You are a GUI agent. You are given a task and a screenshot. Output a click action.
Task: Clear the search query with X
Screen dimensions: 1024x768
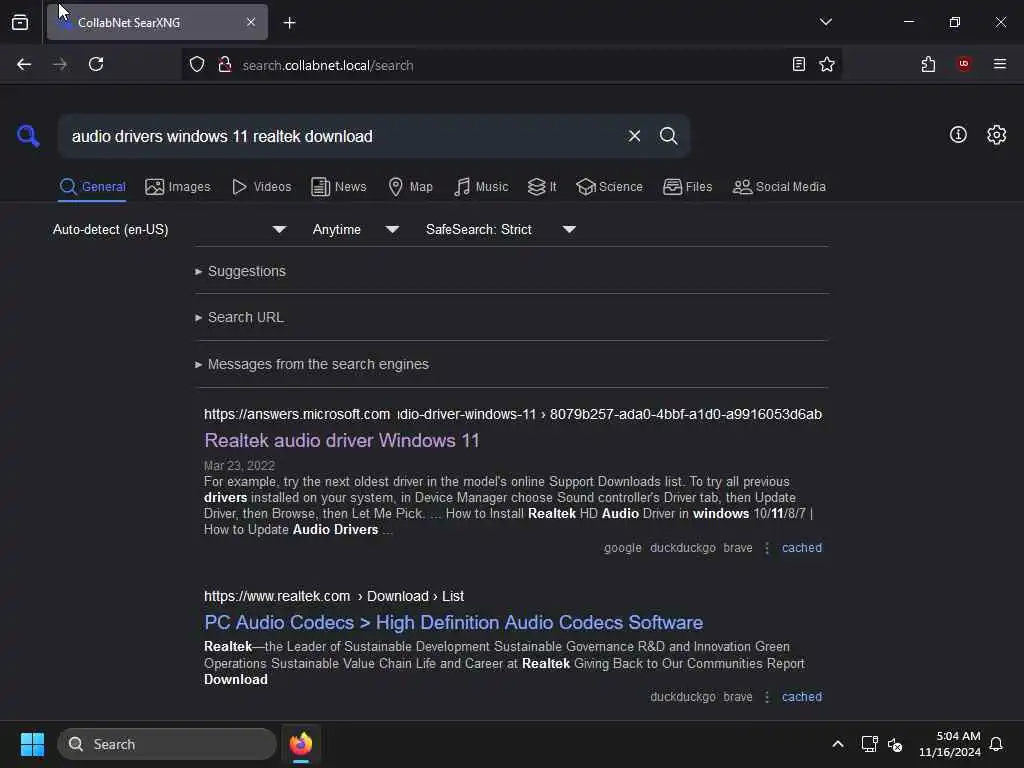(x=634, y=136)
